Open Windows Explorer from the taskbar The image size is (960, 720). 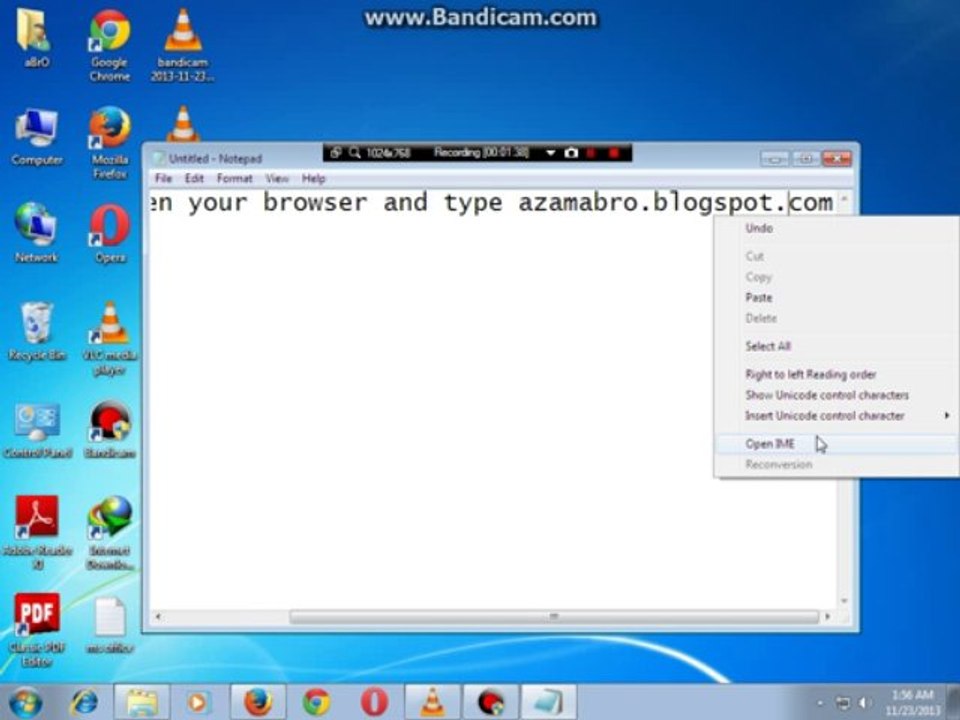coord(142,702)
